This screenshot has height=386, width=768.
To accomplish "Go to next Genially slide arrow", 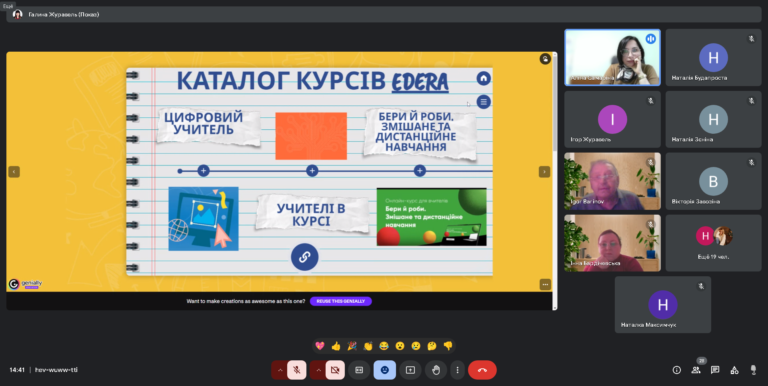I will pos(544,172).
